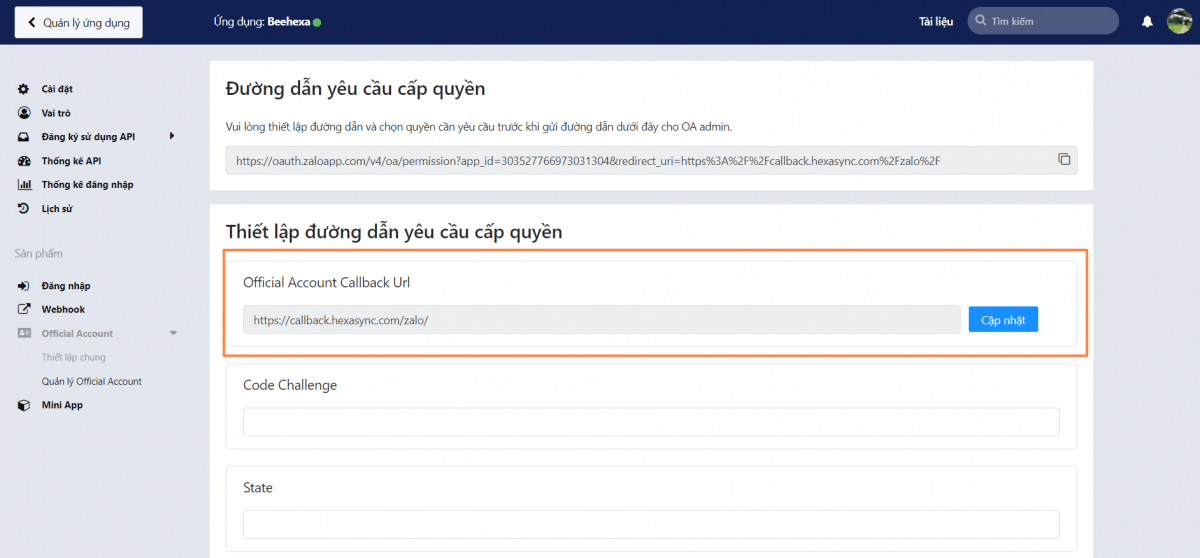Click the Mini App cube icon

click(x=24, y=405)
